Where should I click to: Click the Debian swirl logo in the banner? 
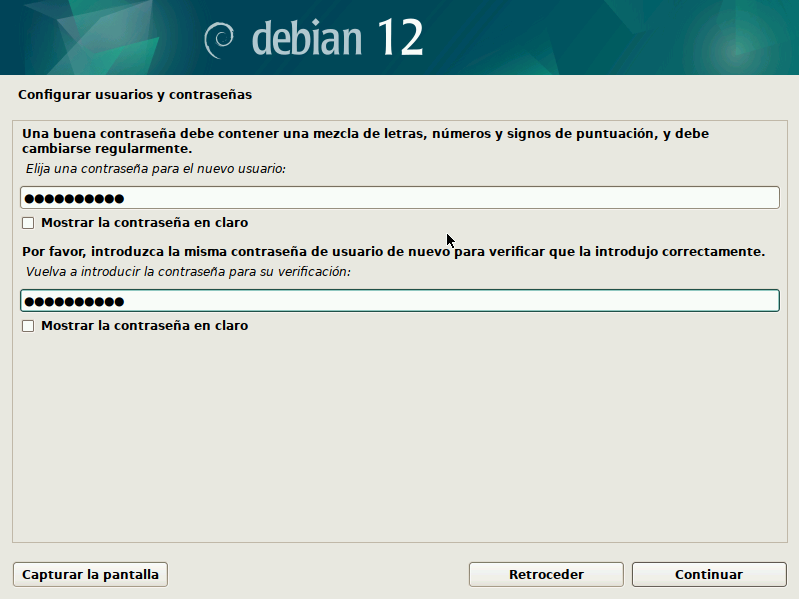tap(218, 39)
